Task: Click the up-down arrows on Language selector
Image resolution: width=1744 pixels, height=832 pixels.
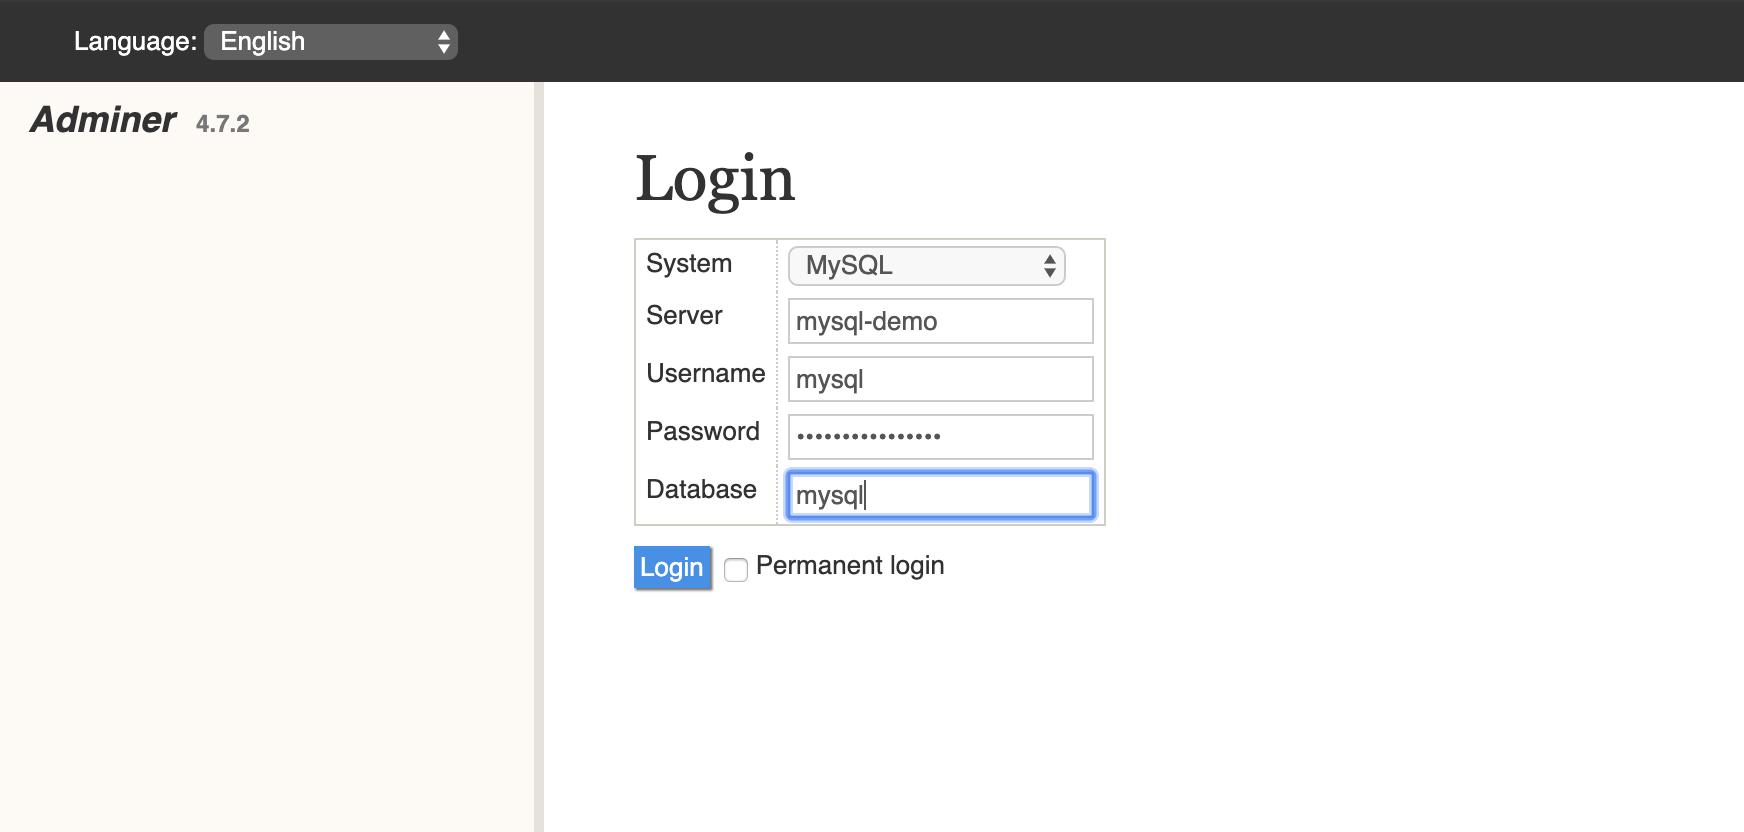Action: pos(443,42)
